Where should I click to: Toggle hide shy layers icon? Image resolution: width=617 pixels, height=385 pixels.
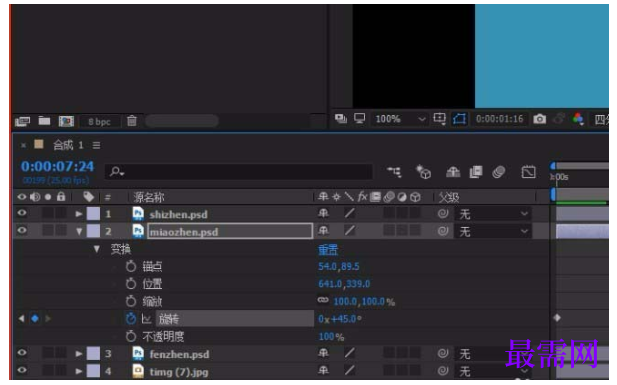(453, 172)
